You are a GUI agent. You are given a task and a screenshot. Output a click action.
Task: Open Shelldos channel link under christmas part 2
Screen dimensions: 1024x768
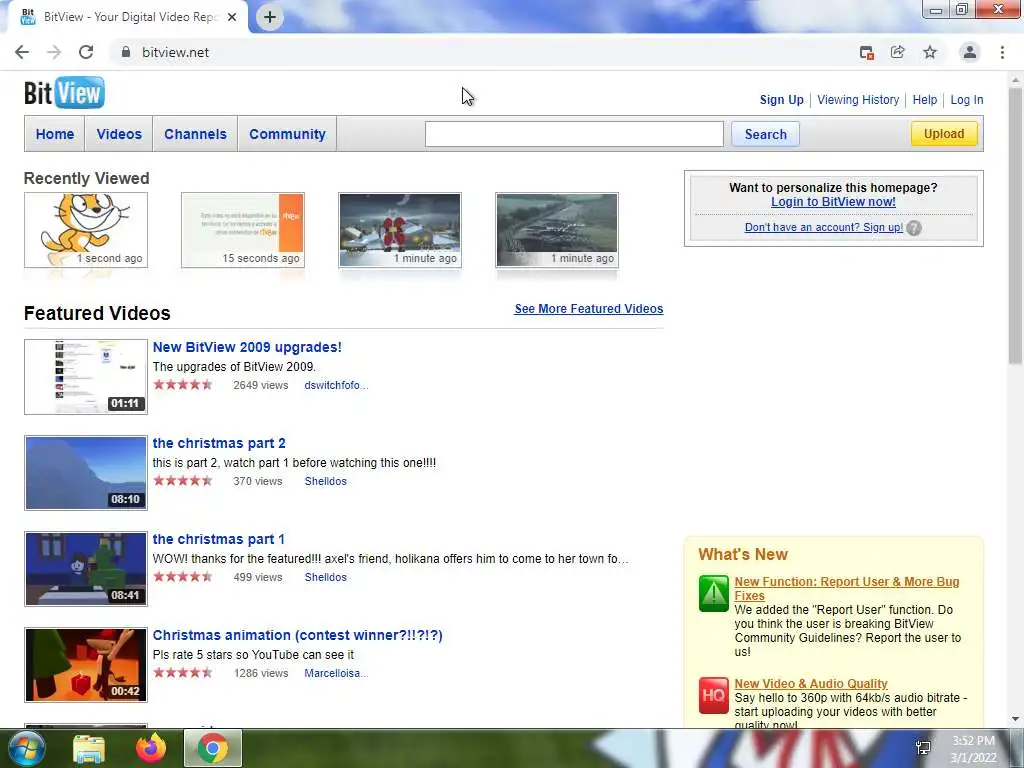point(325,481)
